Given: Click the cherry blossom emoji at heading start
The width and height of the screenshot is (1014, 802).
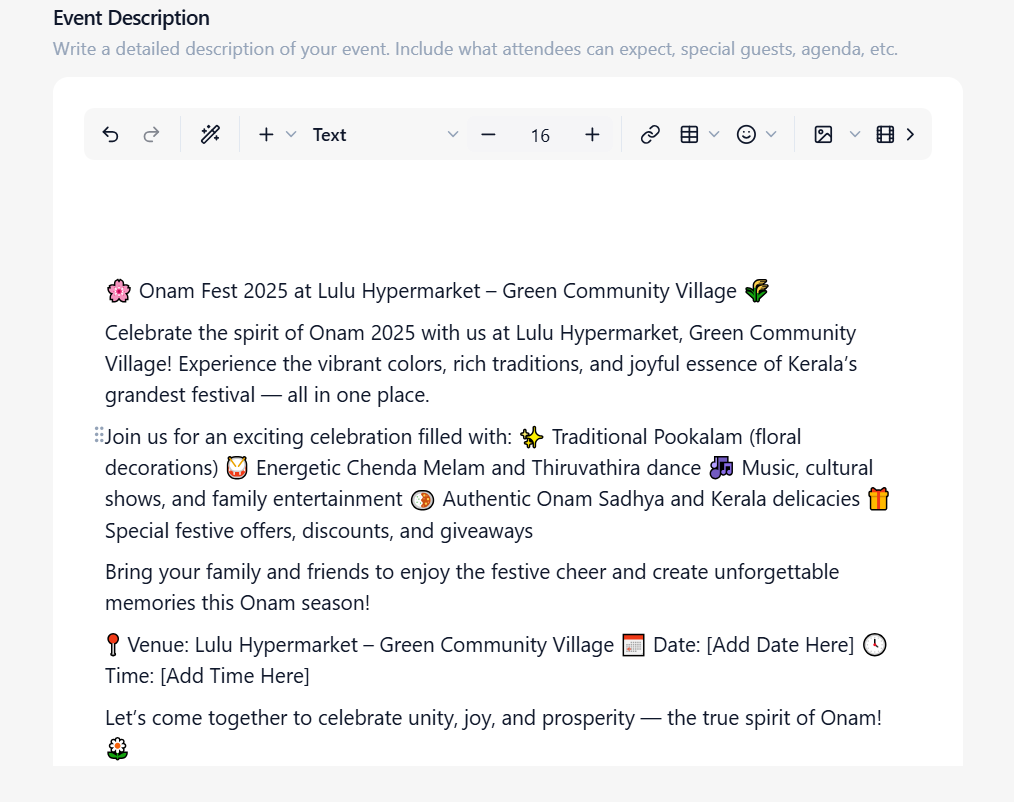Looking at the screenshot, I should (x=118, y=291).
